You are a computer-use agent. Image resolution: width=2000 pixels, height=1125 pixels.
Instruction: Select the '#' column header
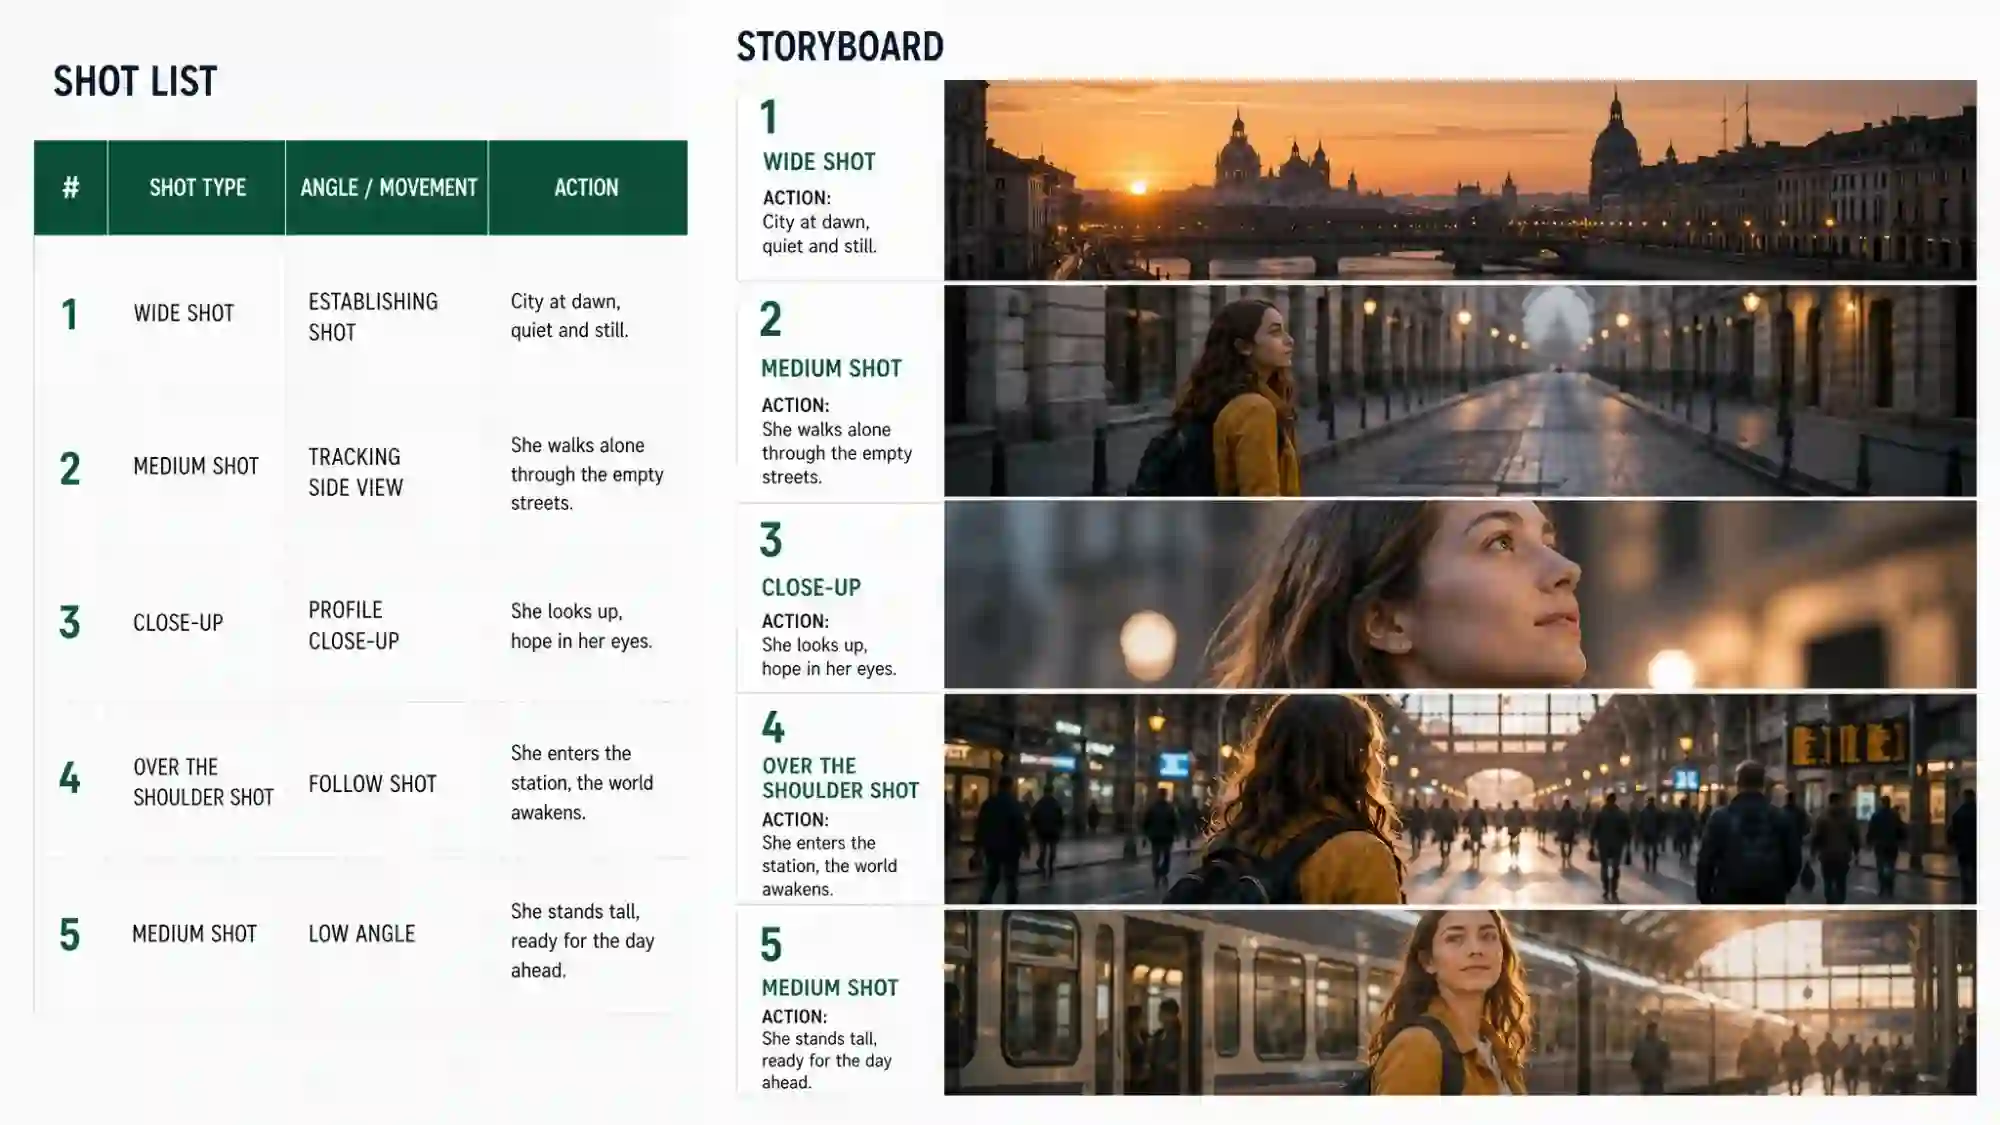[71, 188]
